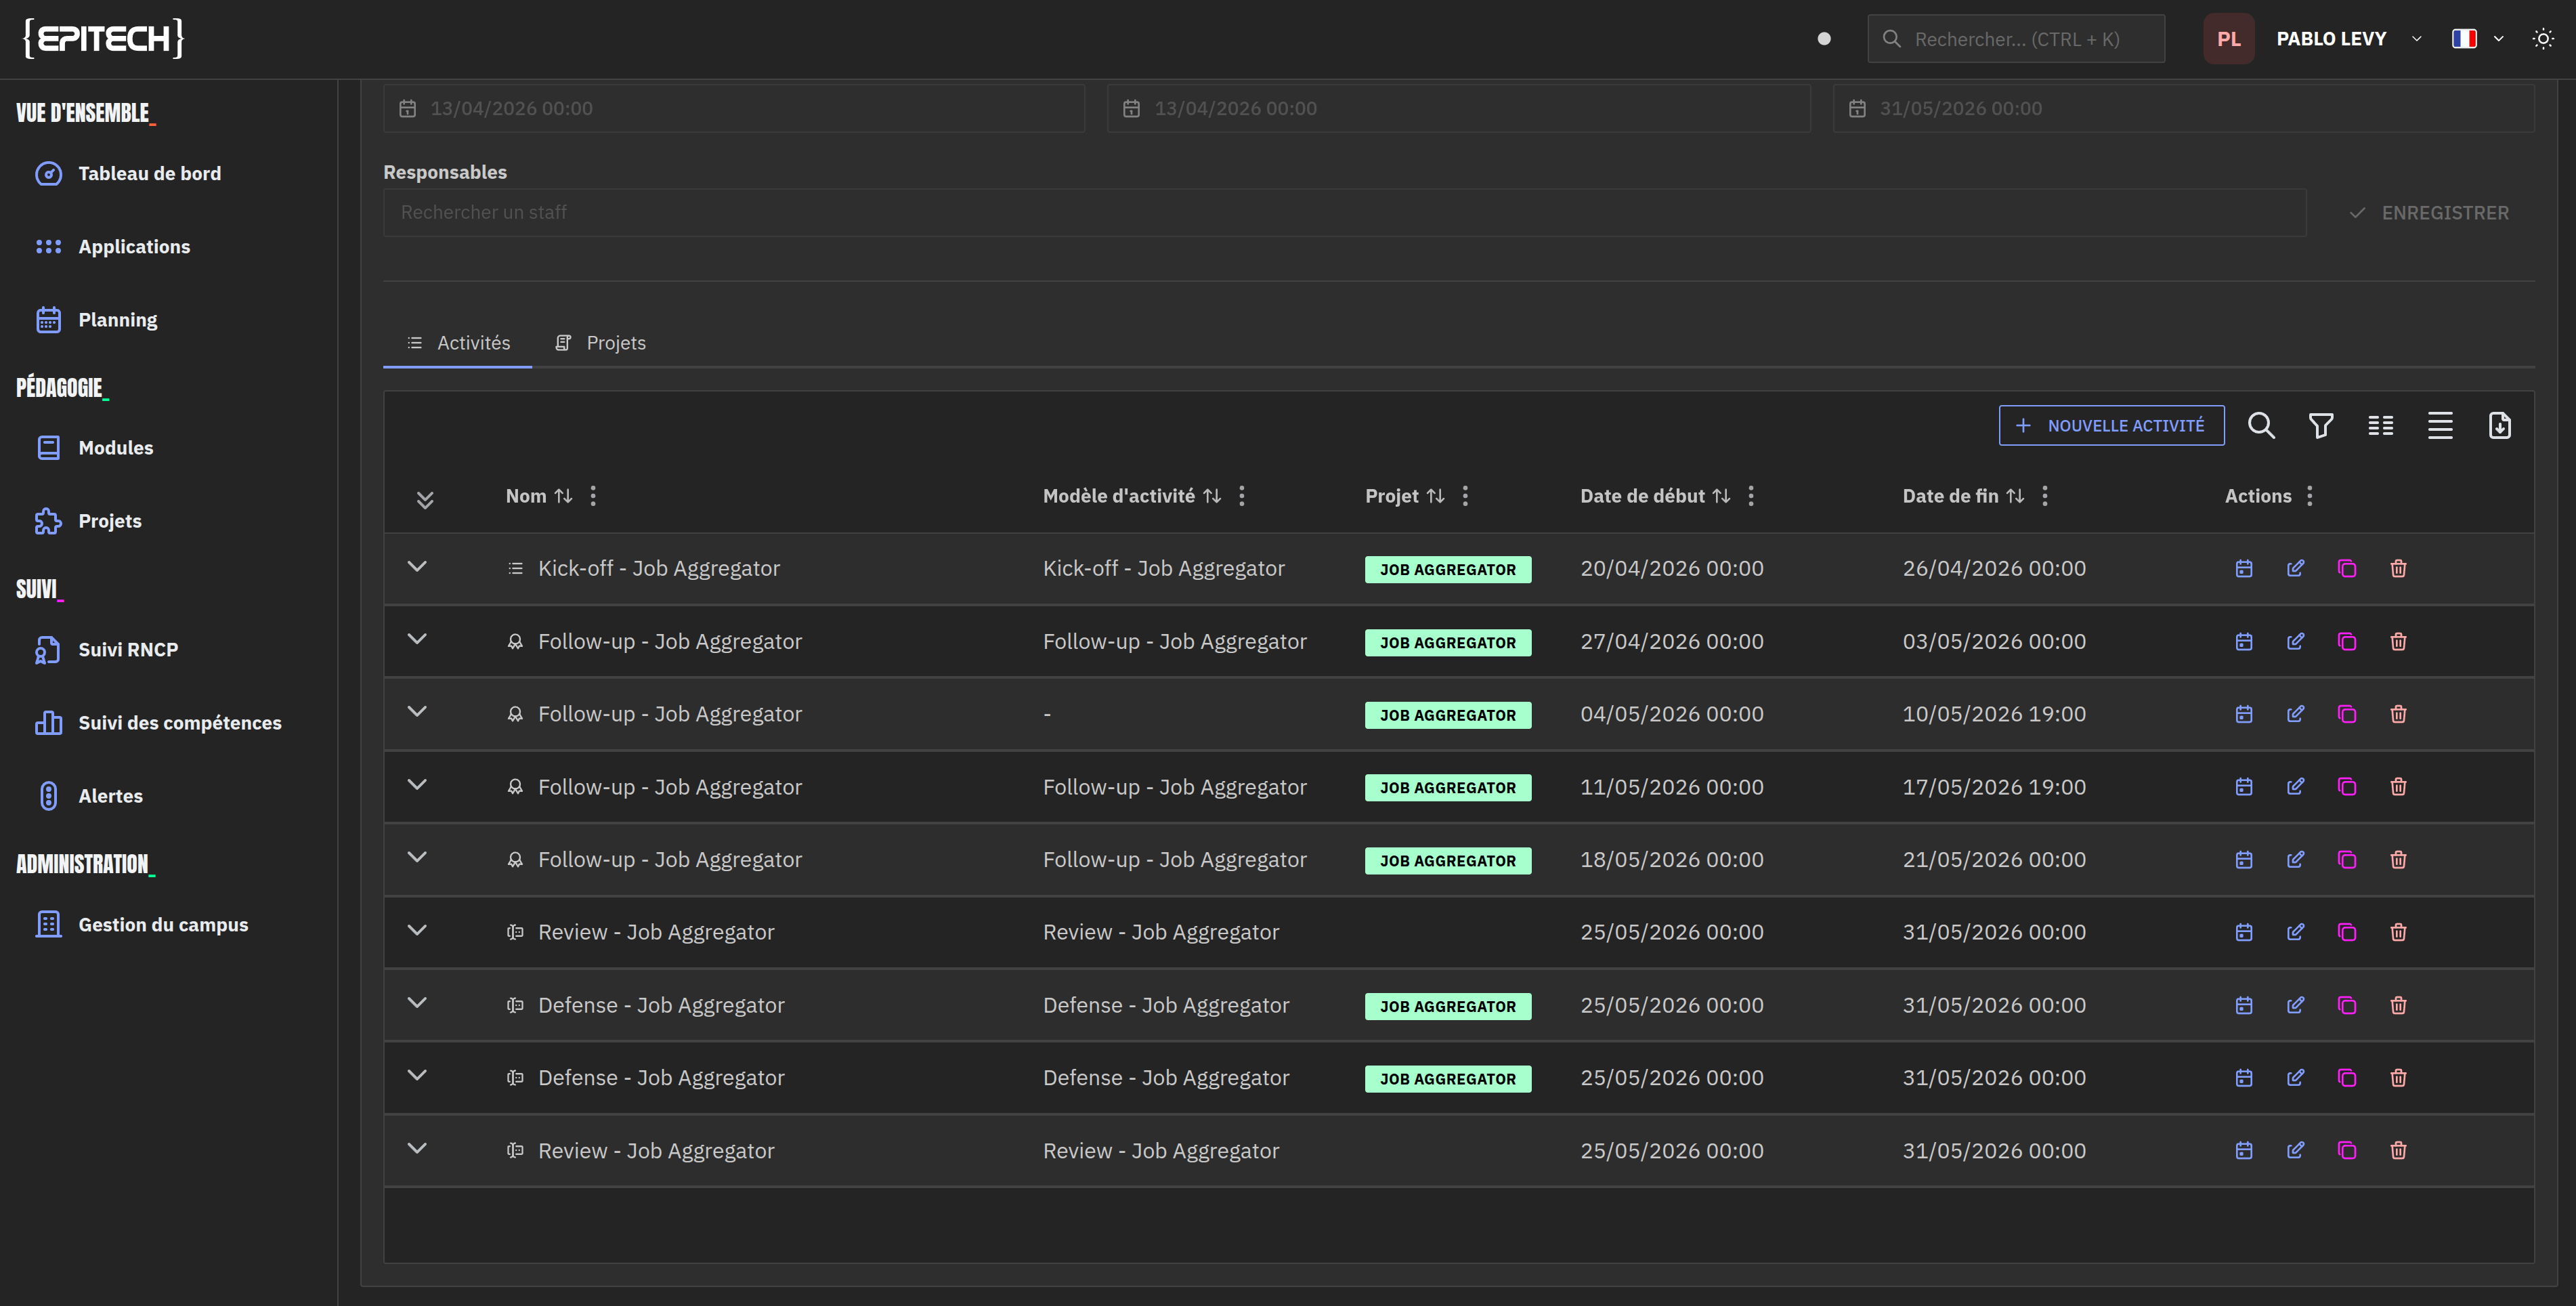Duplicate Follow-up activity starting 11/05/2026
The width and height of the screenshot is (2576, 1306).
[2347, 787]
